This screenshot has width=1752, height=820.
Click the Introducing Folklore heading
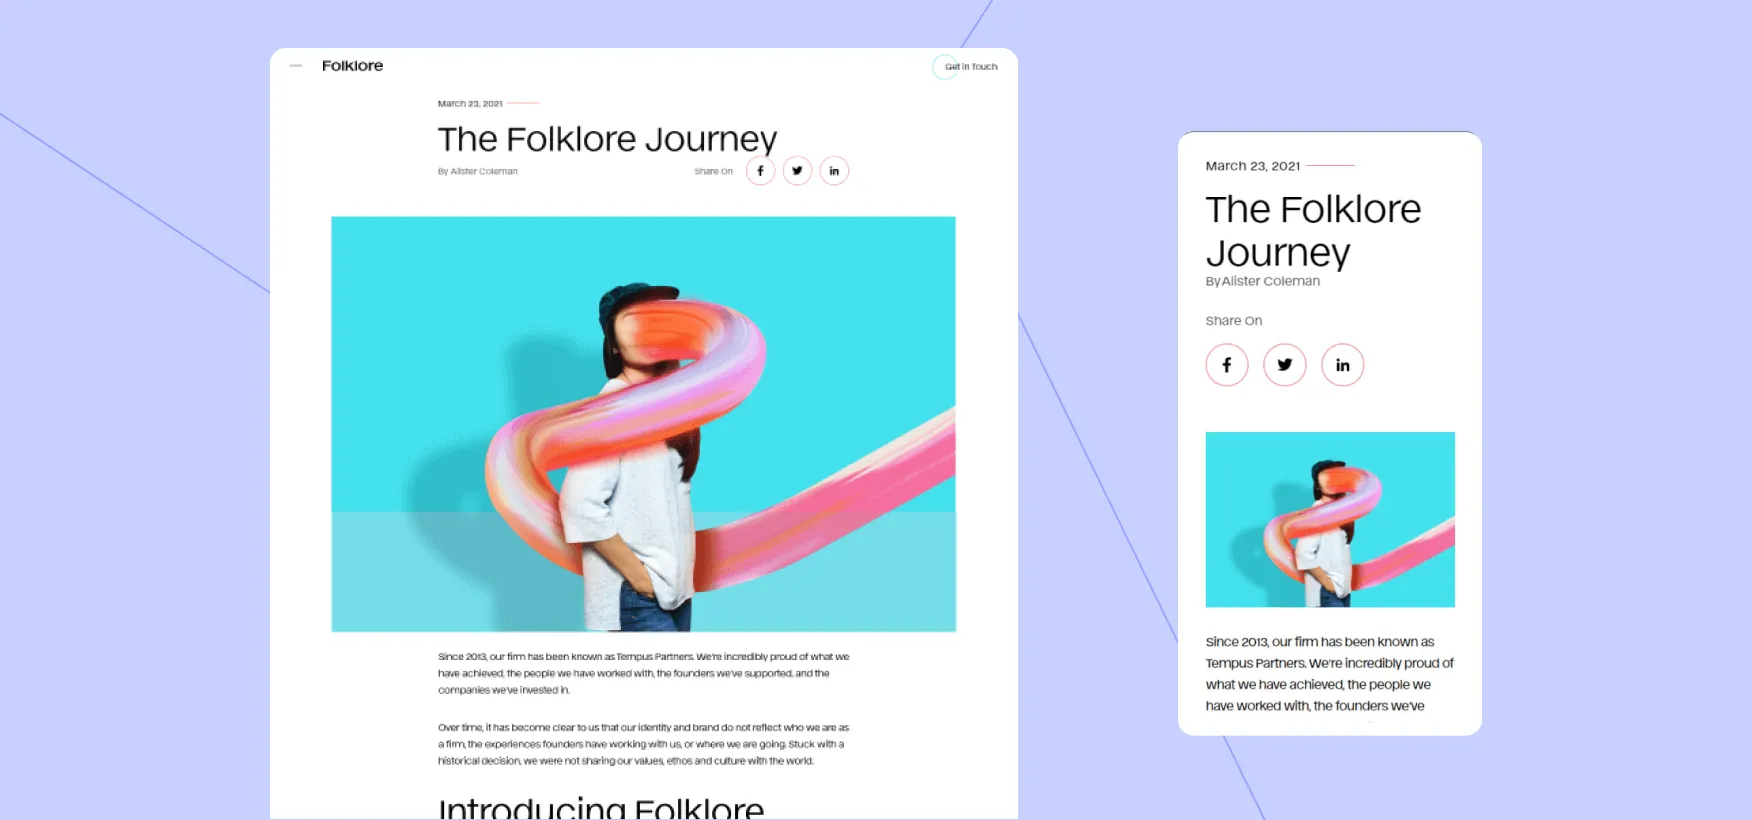pos(601,807)
